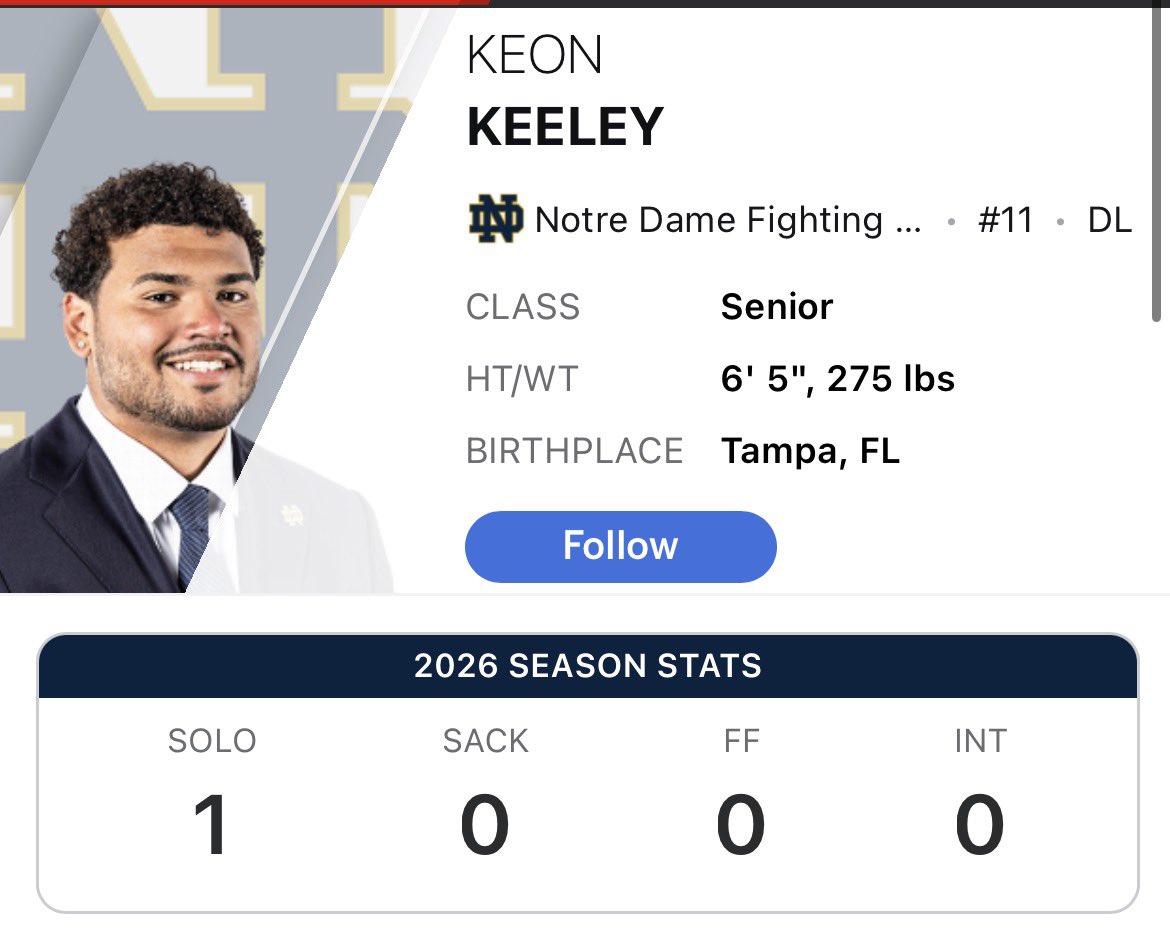Click the SOLO tackles stat value
The width and height of the screenshot is (1170, 936).
(x=211, y=825)
